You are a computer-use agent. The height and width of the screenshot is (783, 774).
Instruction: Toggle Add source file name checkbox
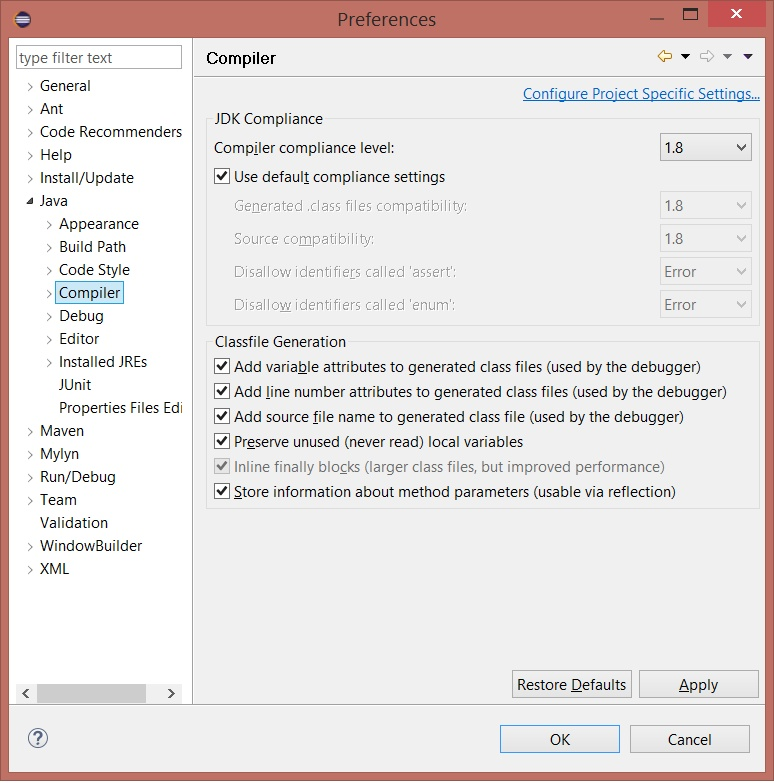222,416
